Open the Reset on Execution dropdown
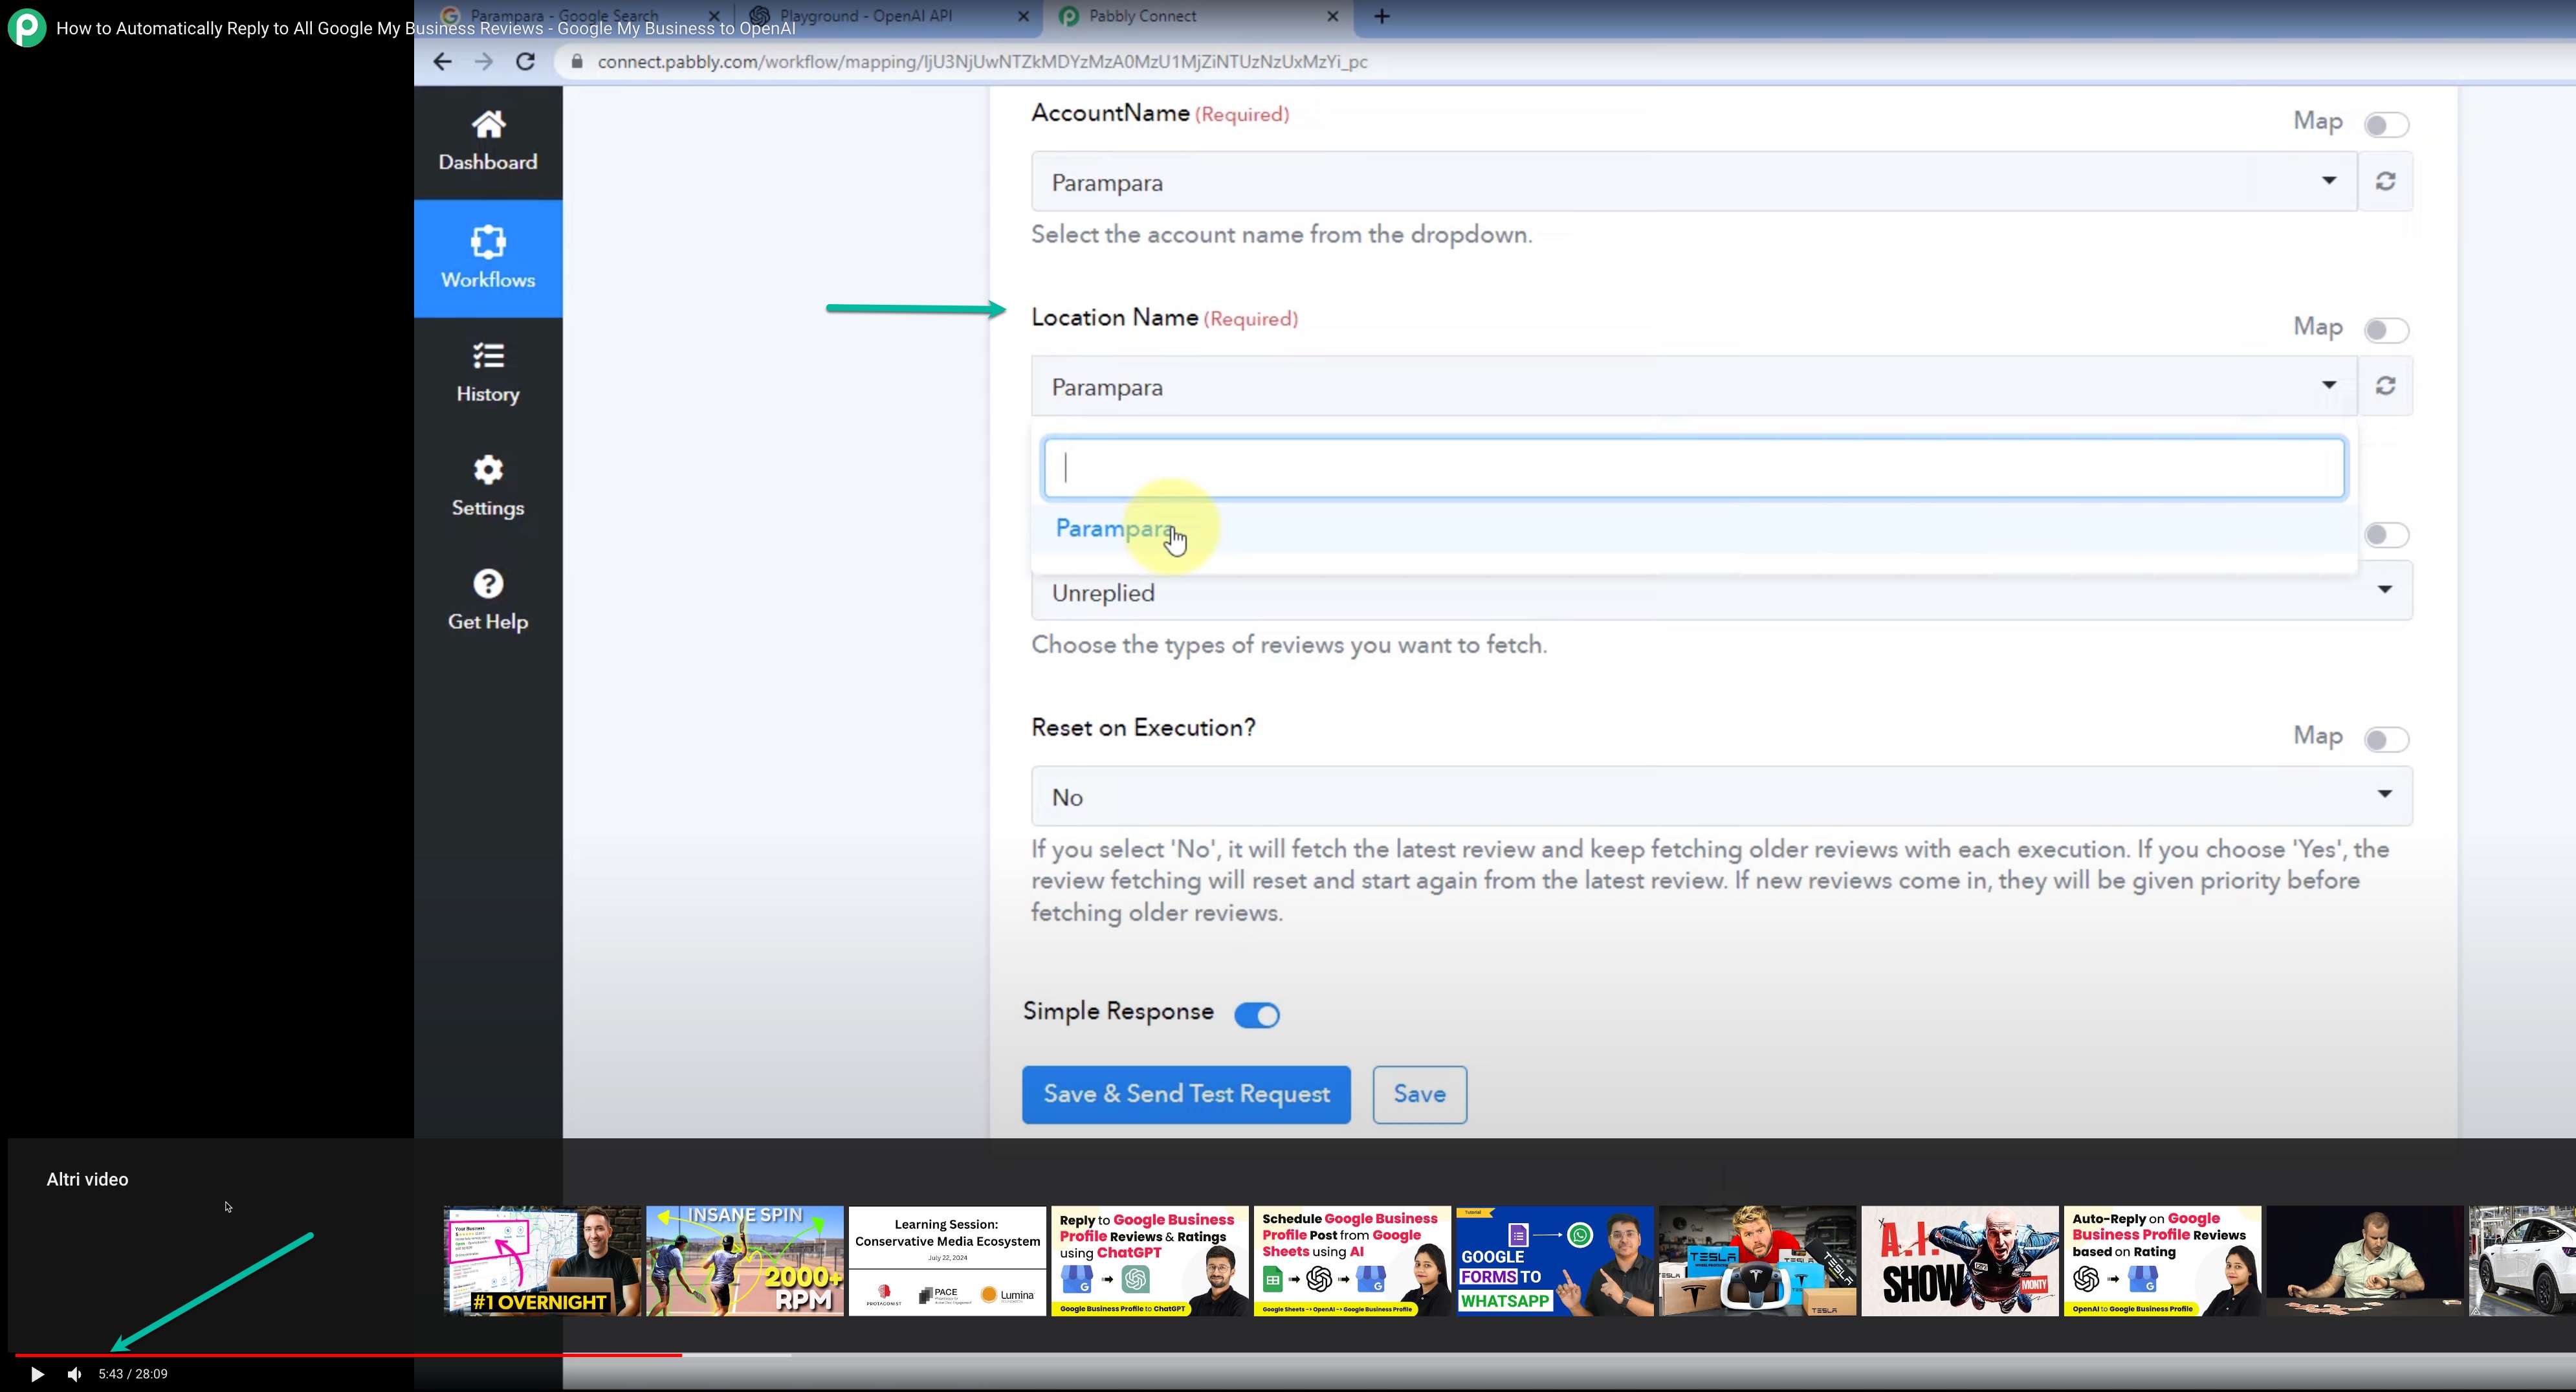The height and width of the screenshot is (1392, 2576). pos(1722,796)
